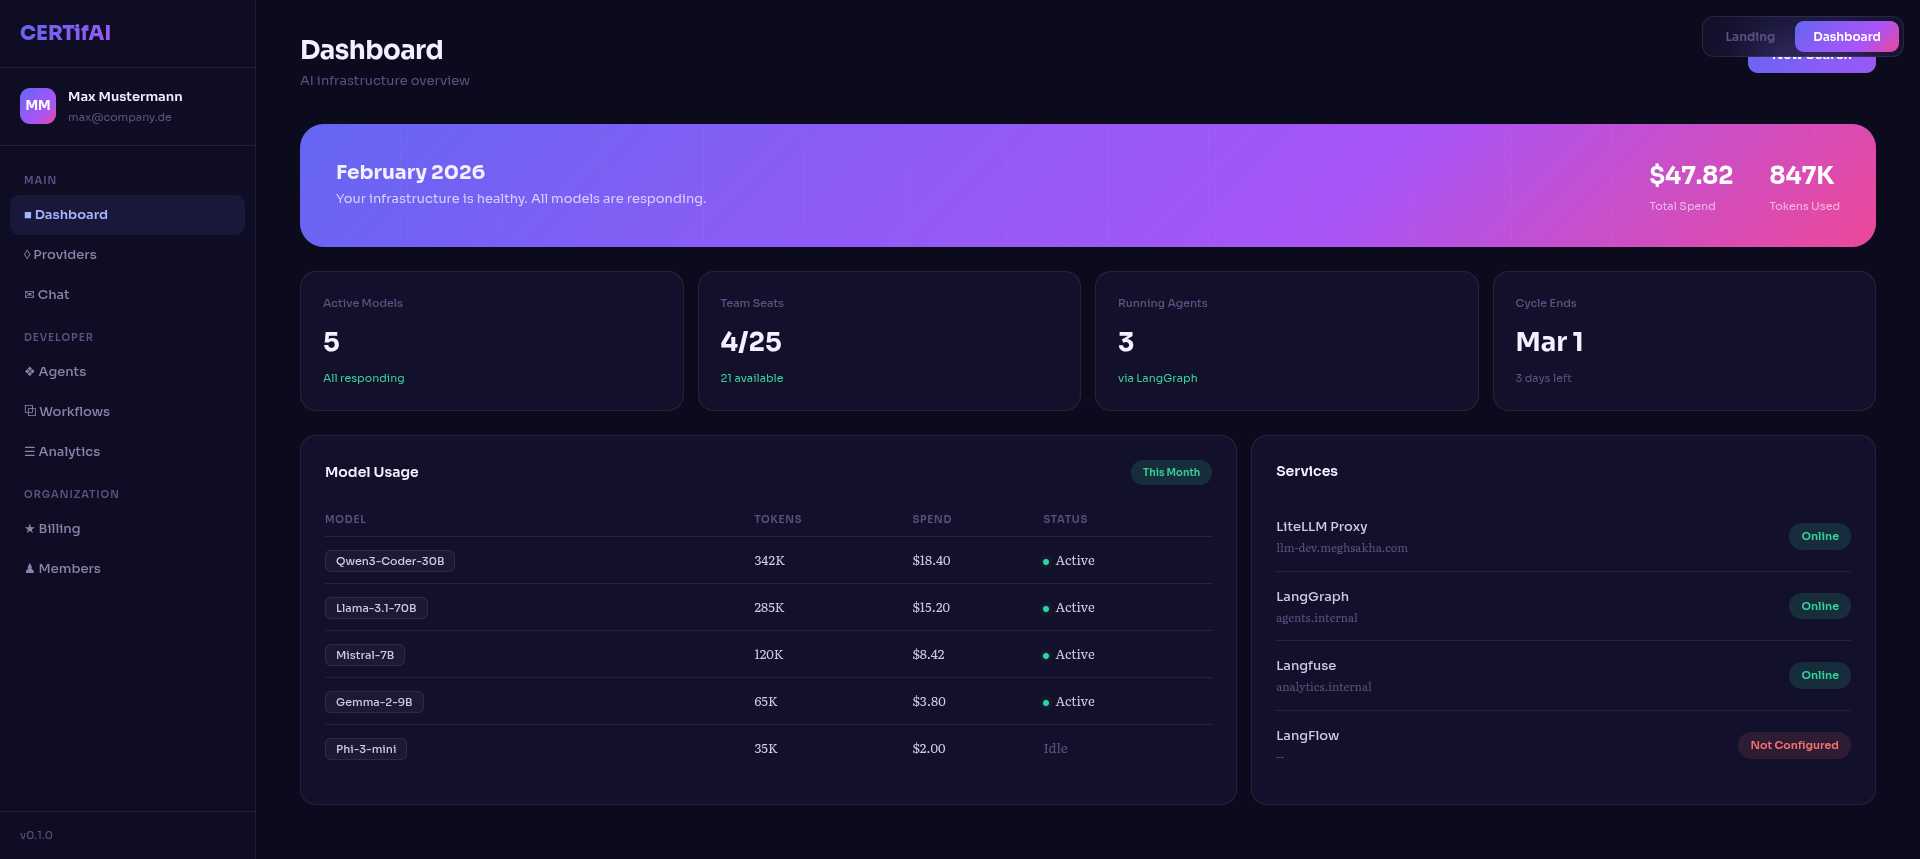1920x859 pixels.
Task: Click the CERTifAI logo
Action: (65, 33)
